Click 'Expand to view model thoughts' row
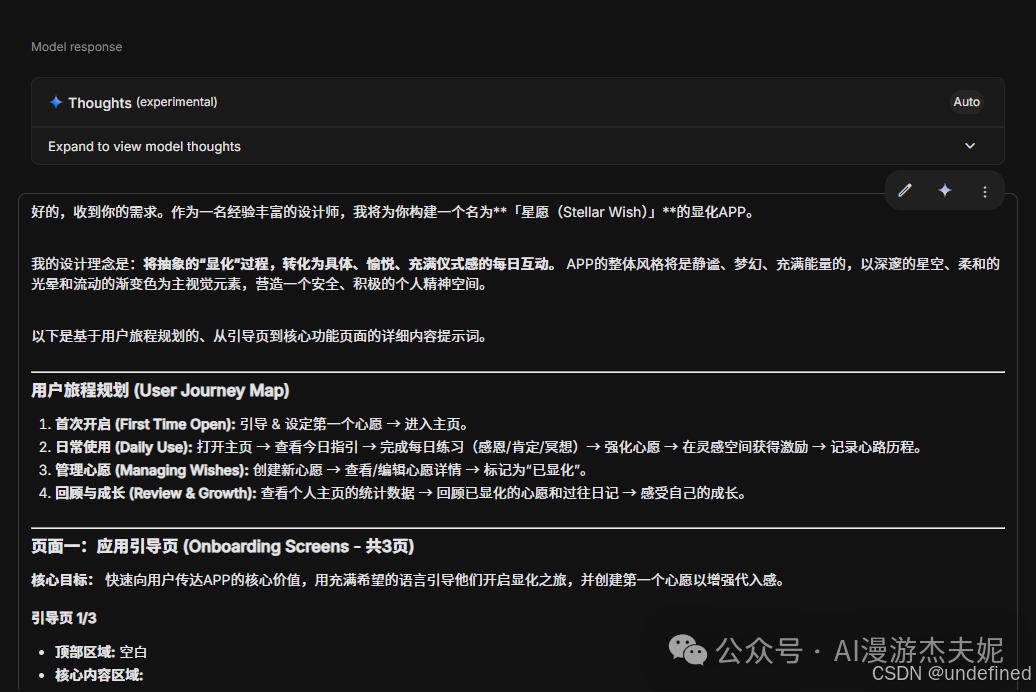 click(517, 146)
